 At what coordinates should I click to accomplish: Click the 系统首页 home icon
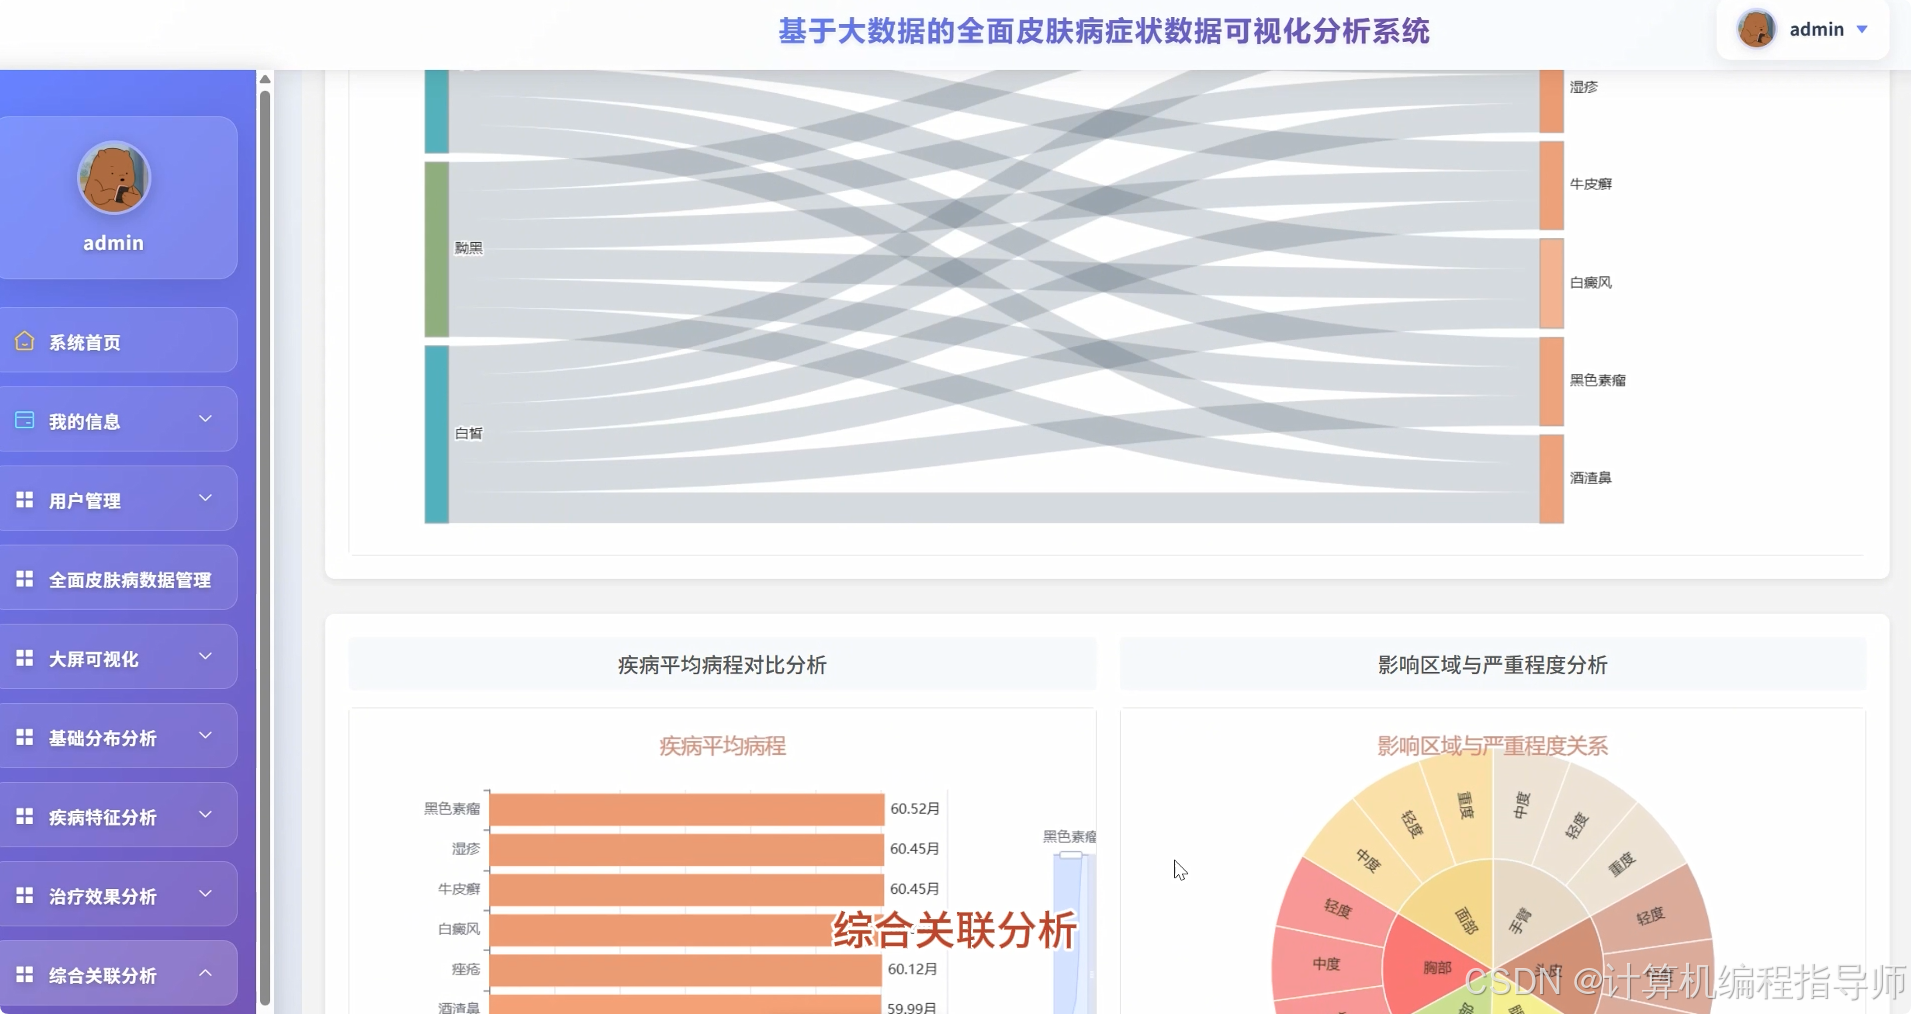[24, 342]
